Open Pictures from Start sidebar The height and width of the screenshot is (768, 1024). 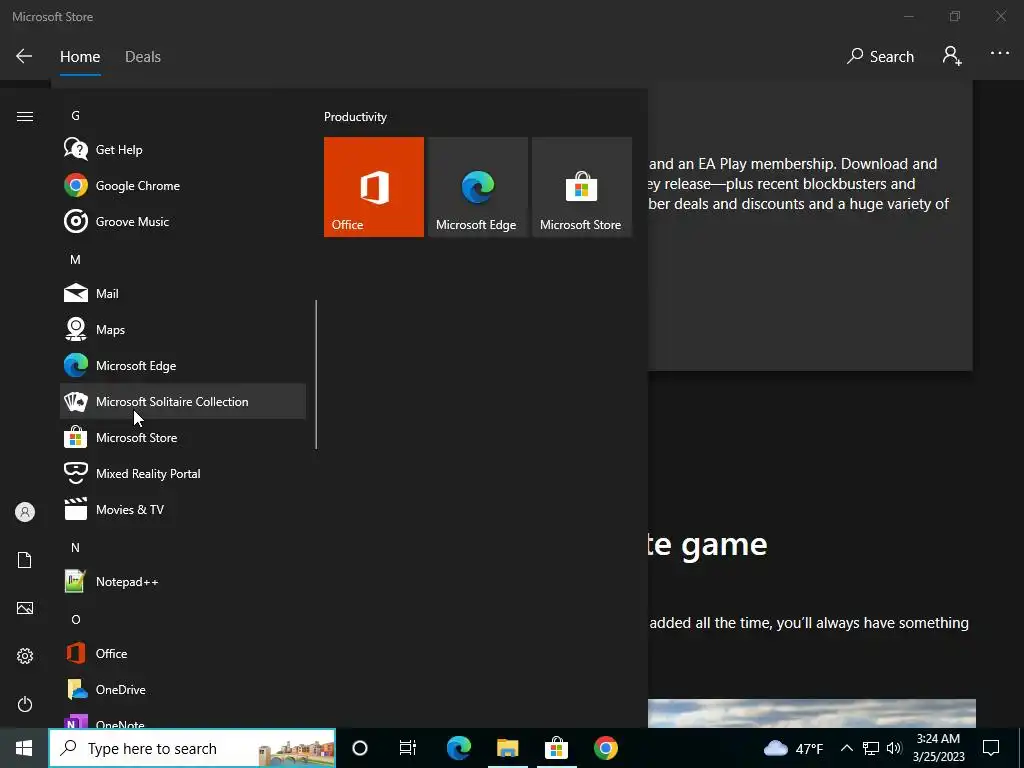[x=25, y=608]
